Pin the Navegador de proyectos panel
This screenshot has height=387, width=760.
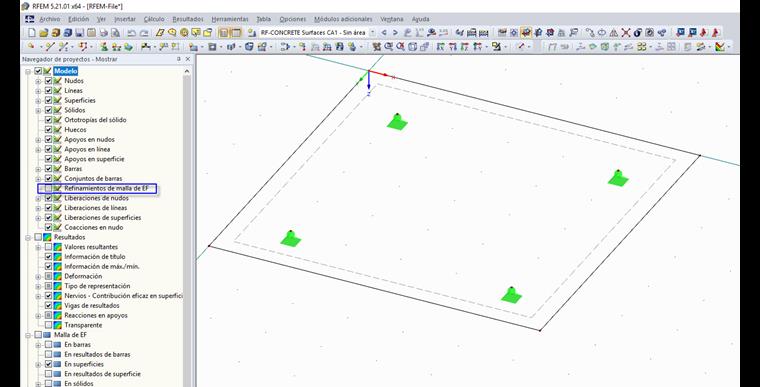pos(178,59)
